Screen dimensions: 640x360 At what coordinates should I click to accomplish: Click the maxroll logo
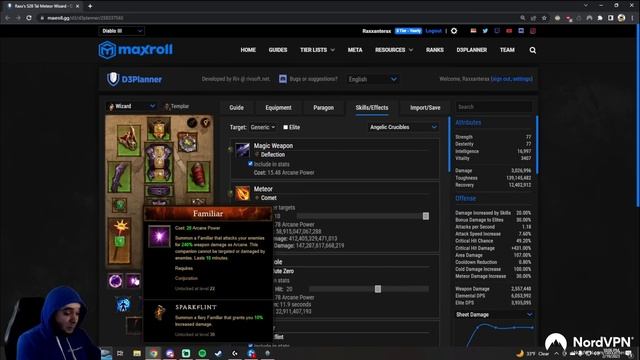tap(136, 50)
